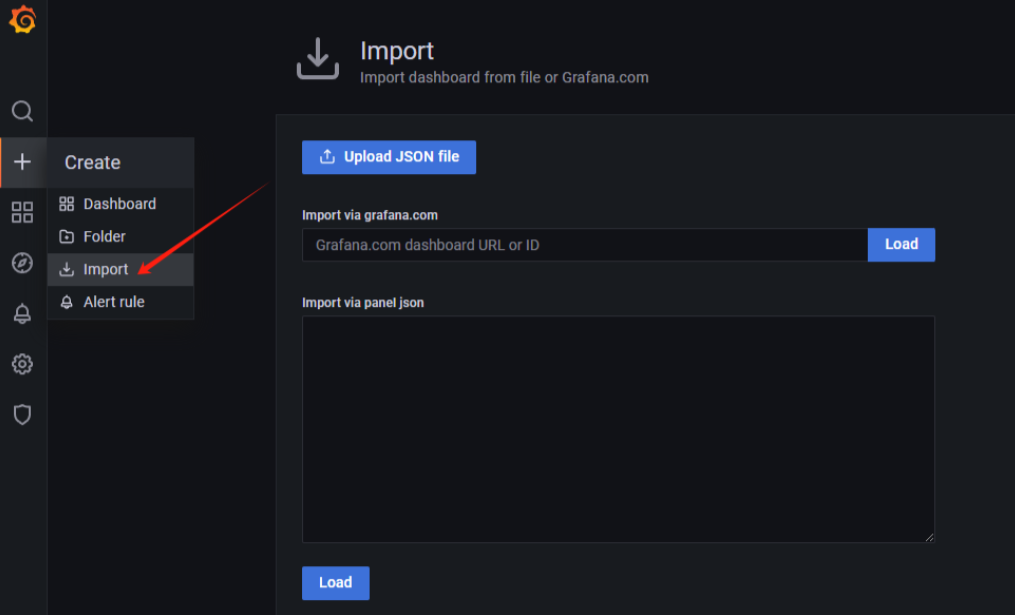Choose Import from the Create menu
The width and height of the screenshot is (1015, 615).
coord(120,269)
